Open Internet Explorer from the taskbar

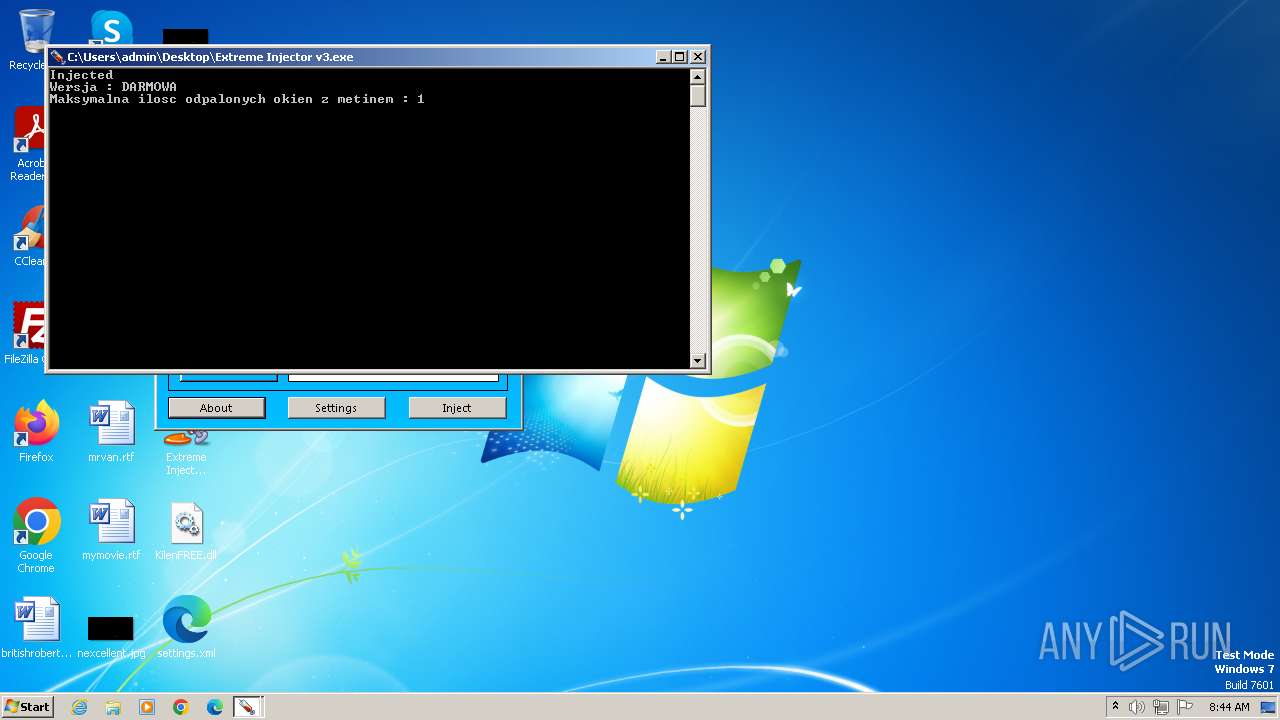point(79,707)
